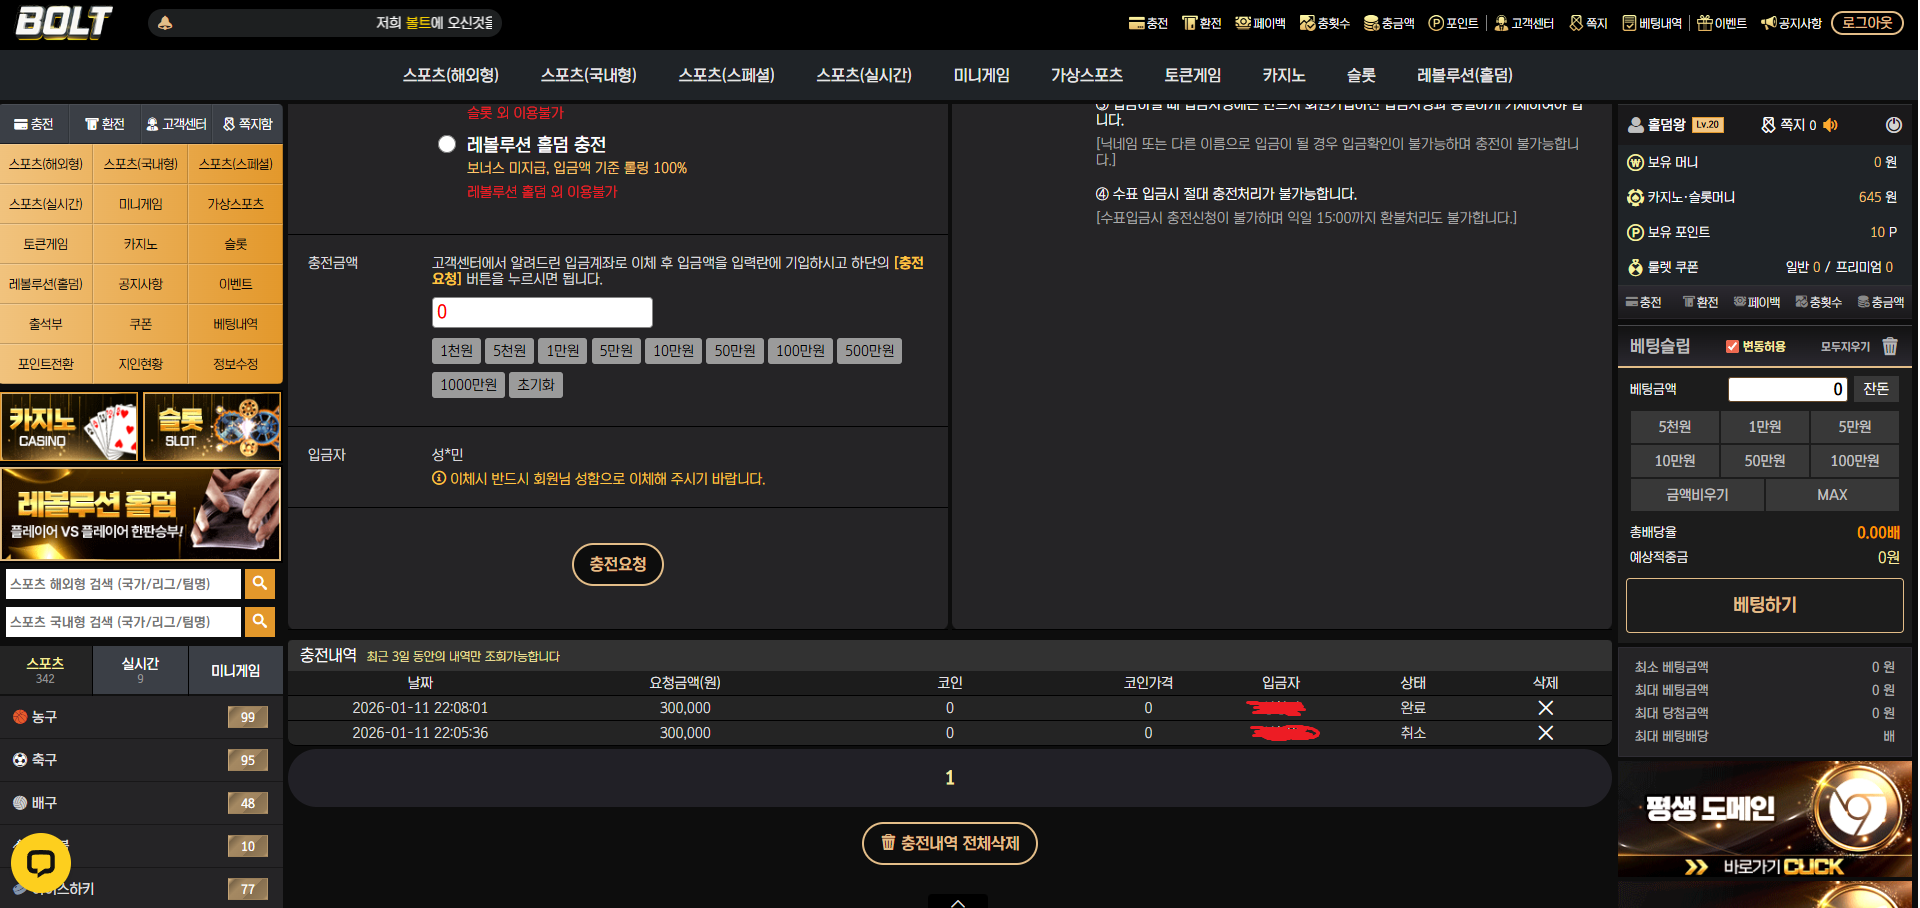Open 미니게임 in the top navigation
This screenshot has height=908, width=1920.
[981, 75]
